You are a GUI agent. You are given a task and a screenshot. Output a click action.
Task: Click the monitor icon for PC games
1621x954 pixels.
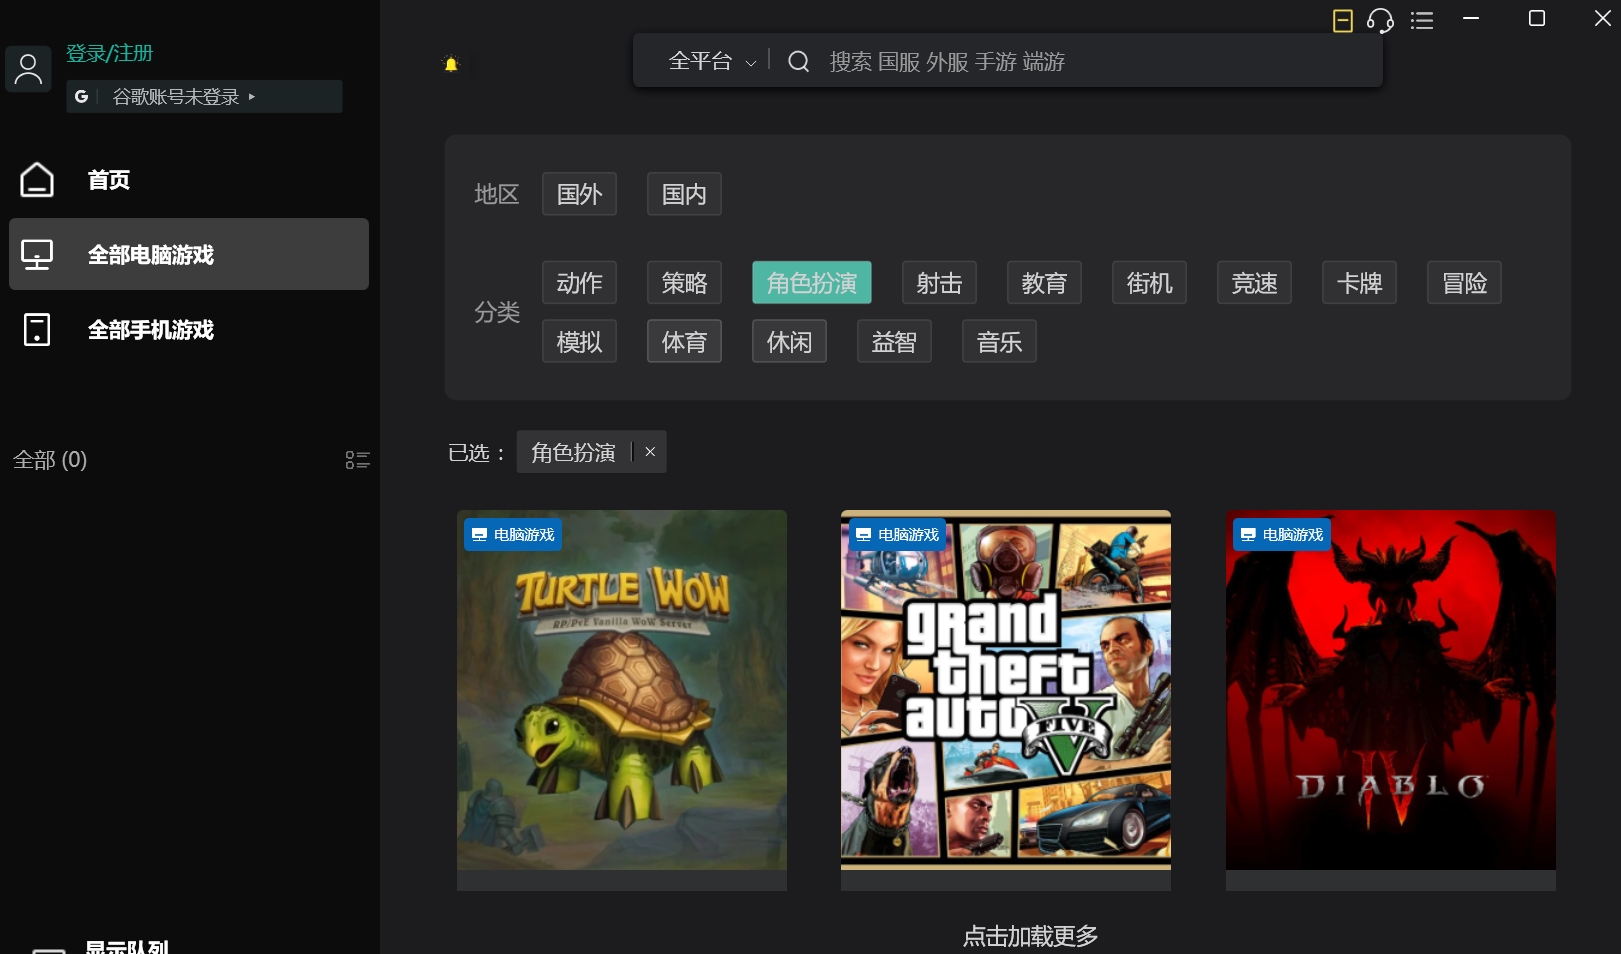pyautogui.click(x=37, y=254)
